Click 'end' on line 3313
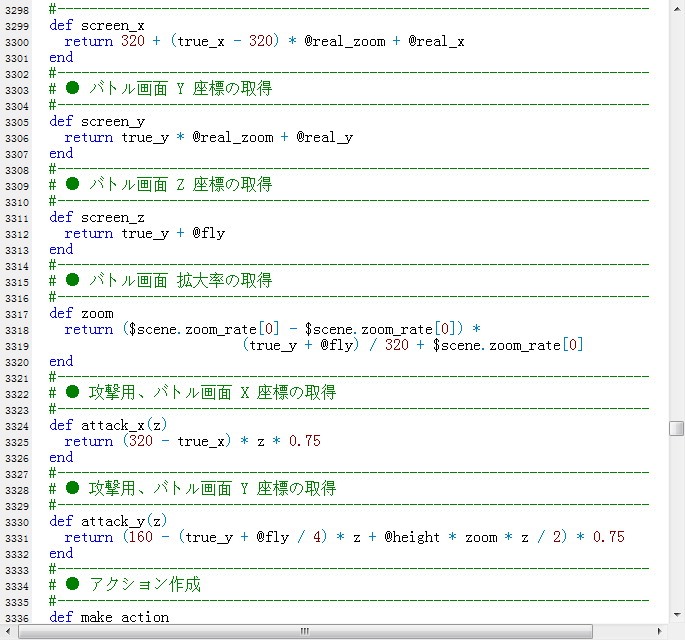Screen dimensions: 685x640 click(x=61, y=250)
